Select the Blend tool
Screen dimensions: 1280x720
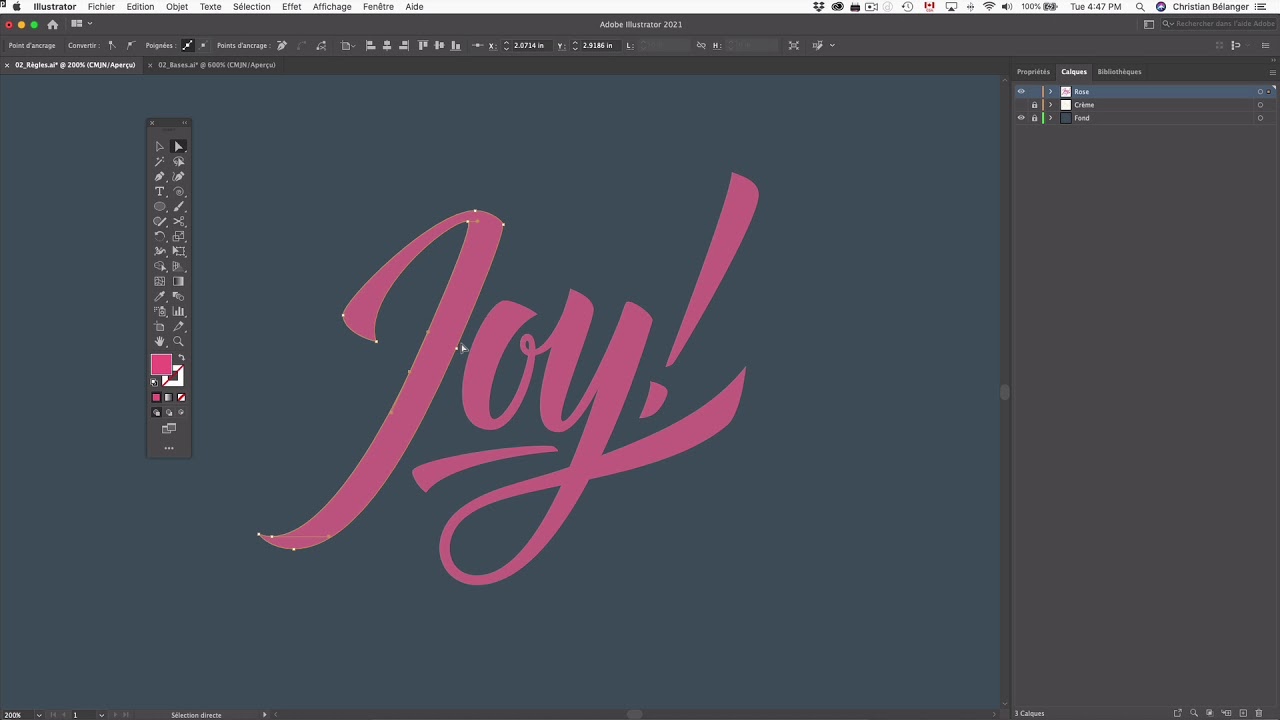179,296
